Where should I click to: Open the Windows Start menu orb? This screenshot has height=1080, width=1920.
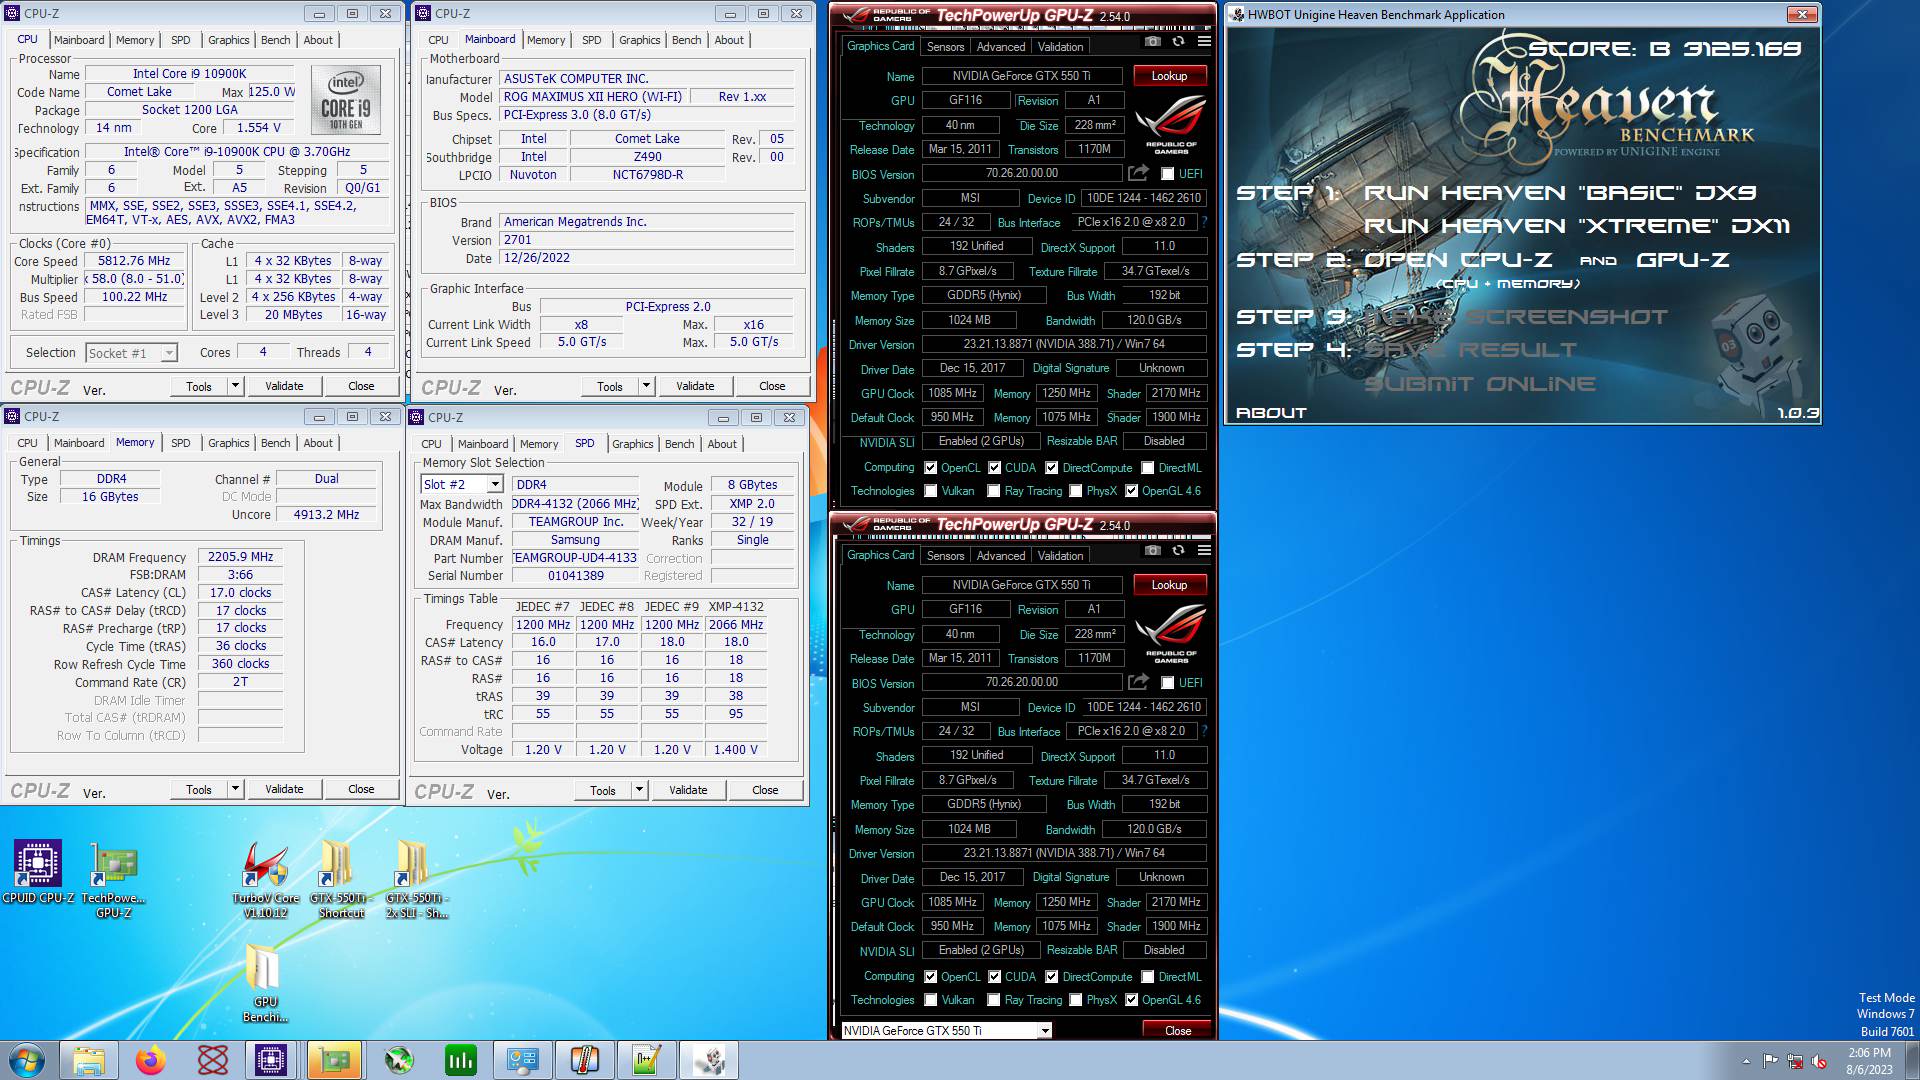coord(27,1060)
